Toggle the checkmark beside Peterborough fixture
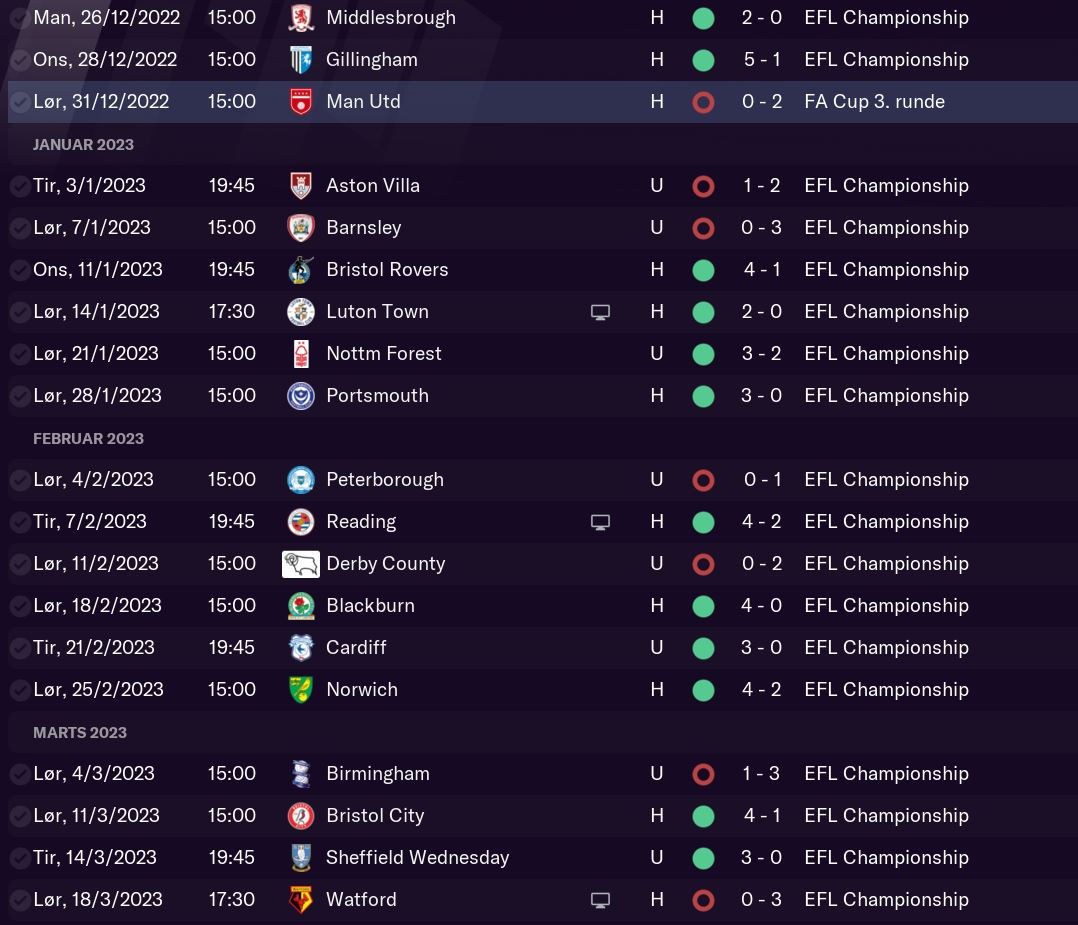Image resolution: width=1078 pixels, height=925 pixels. coord(19,480)
